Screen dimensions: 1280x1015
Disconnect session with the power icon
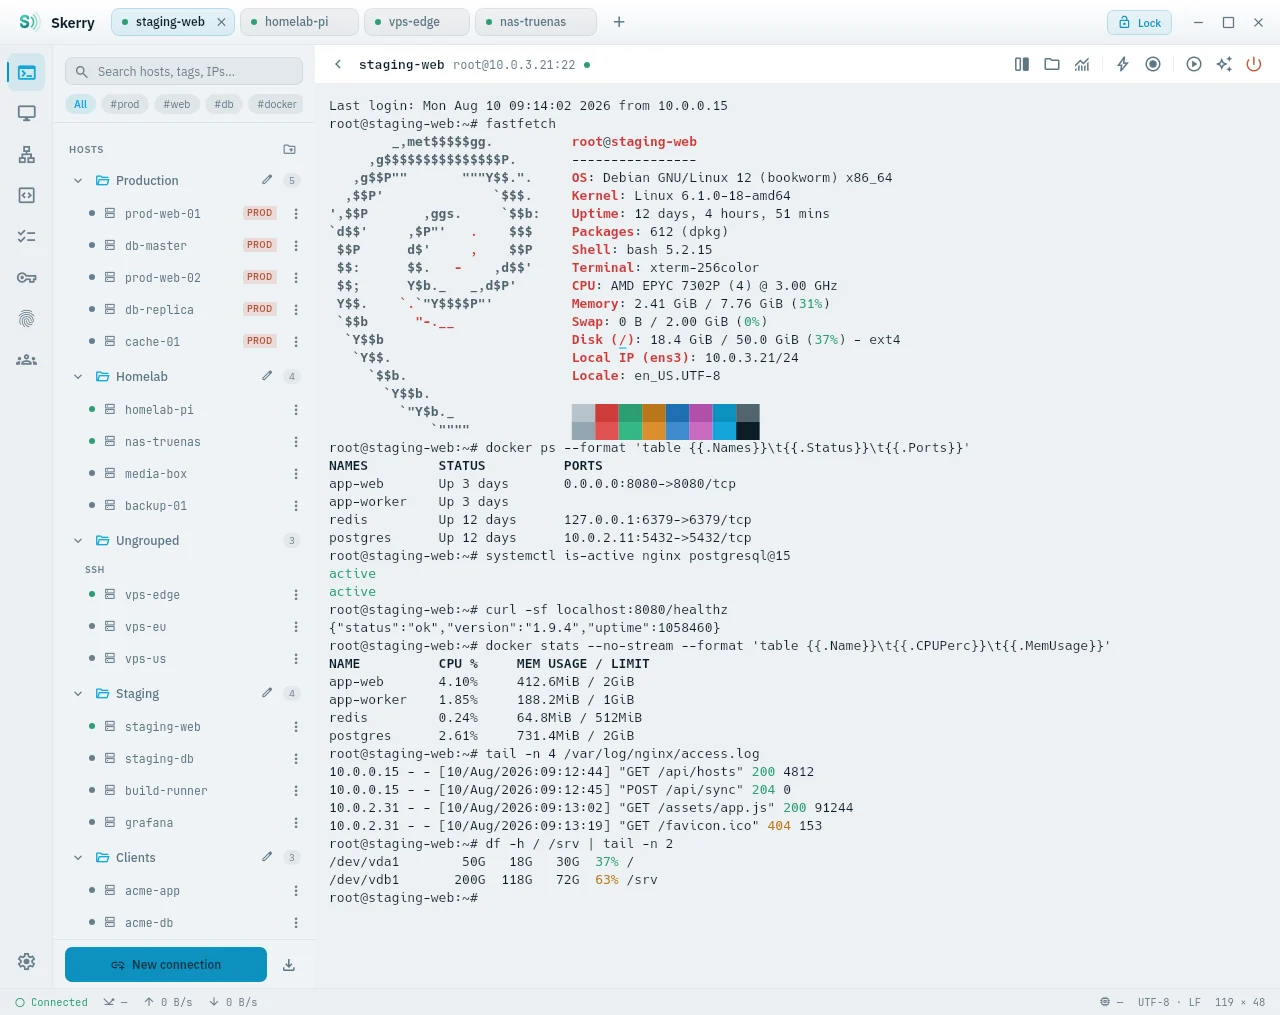pos(1254,64)
